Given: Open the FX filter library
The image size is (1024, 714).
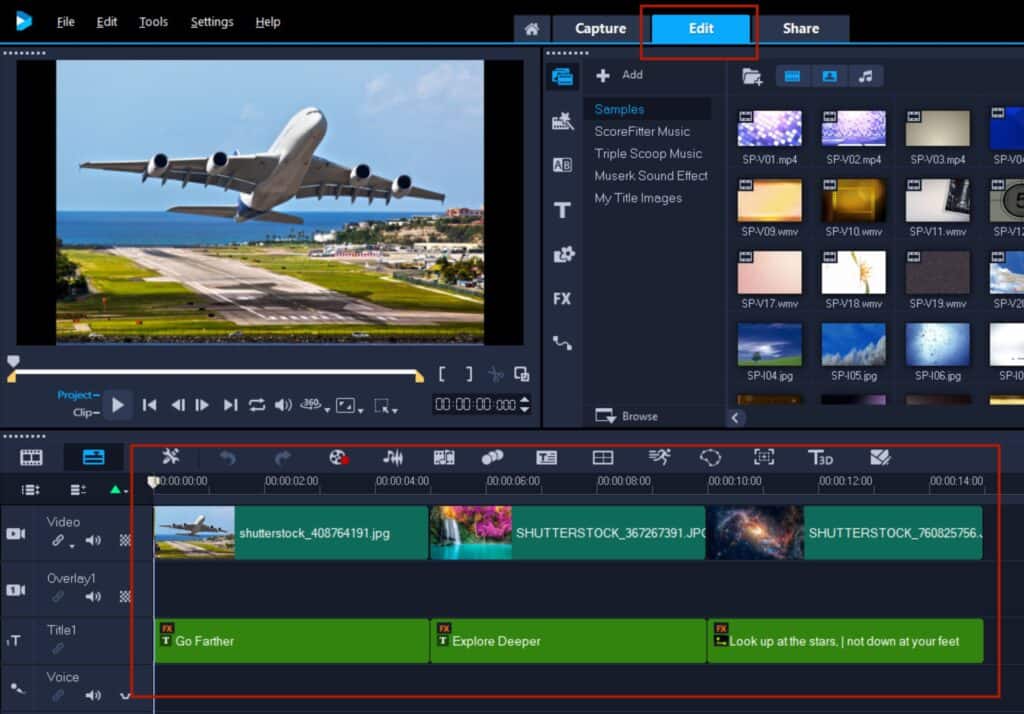Looking at the screenshot, I should (562, 299).
